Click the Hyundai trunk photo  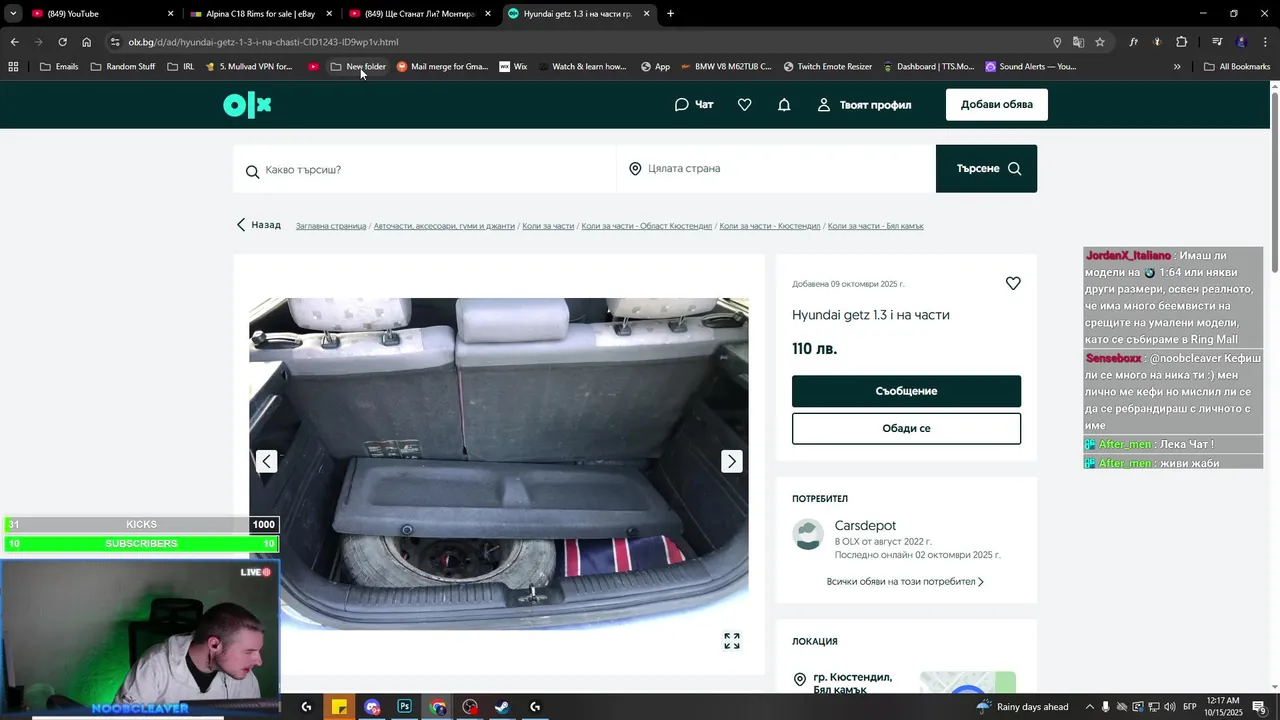pos(499,463)
